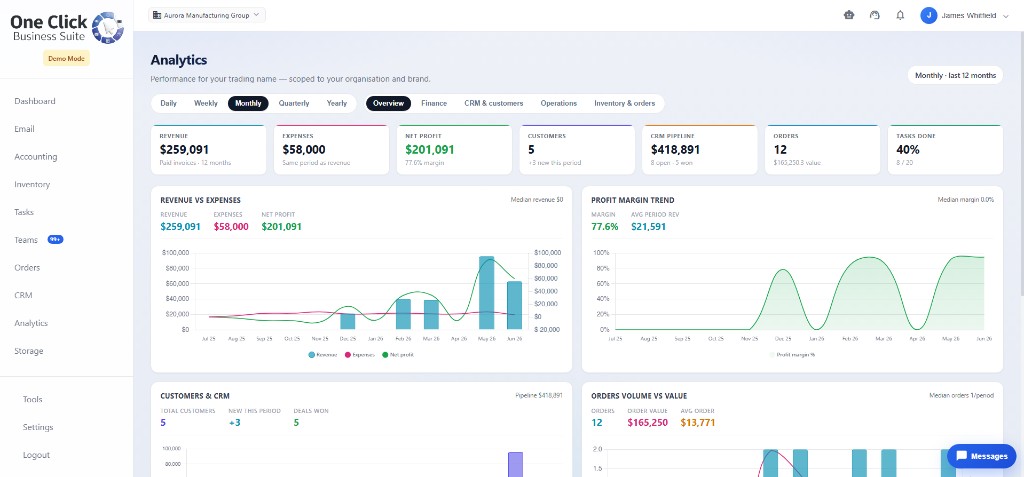1024x477 pixels.
Task: Click the Revenue $259,091 summary card
Action: (x=208, y=150)
